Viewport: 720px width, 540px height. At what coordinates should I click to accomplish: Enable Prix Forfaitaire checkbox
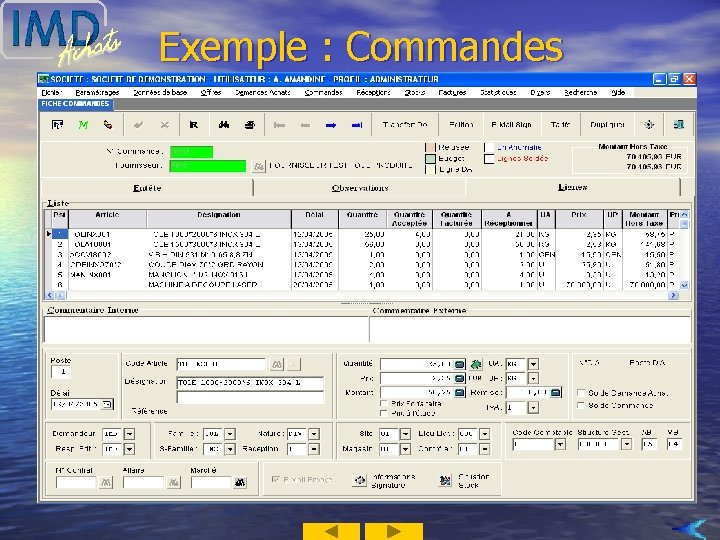(x=383, y=403)
